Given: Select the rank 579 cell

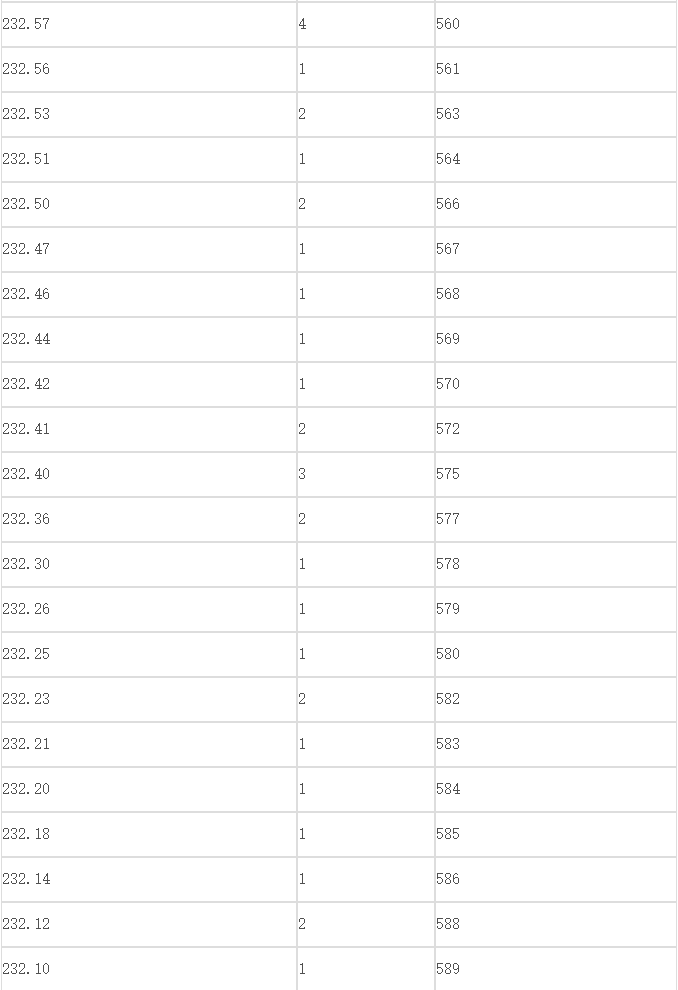Looking at the screenshot, I should tap(556, 609).
